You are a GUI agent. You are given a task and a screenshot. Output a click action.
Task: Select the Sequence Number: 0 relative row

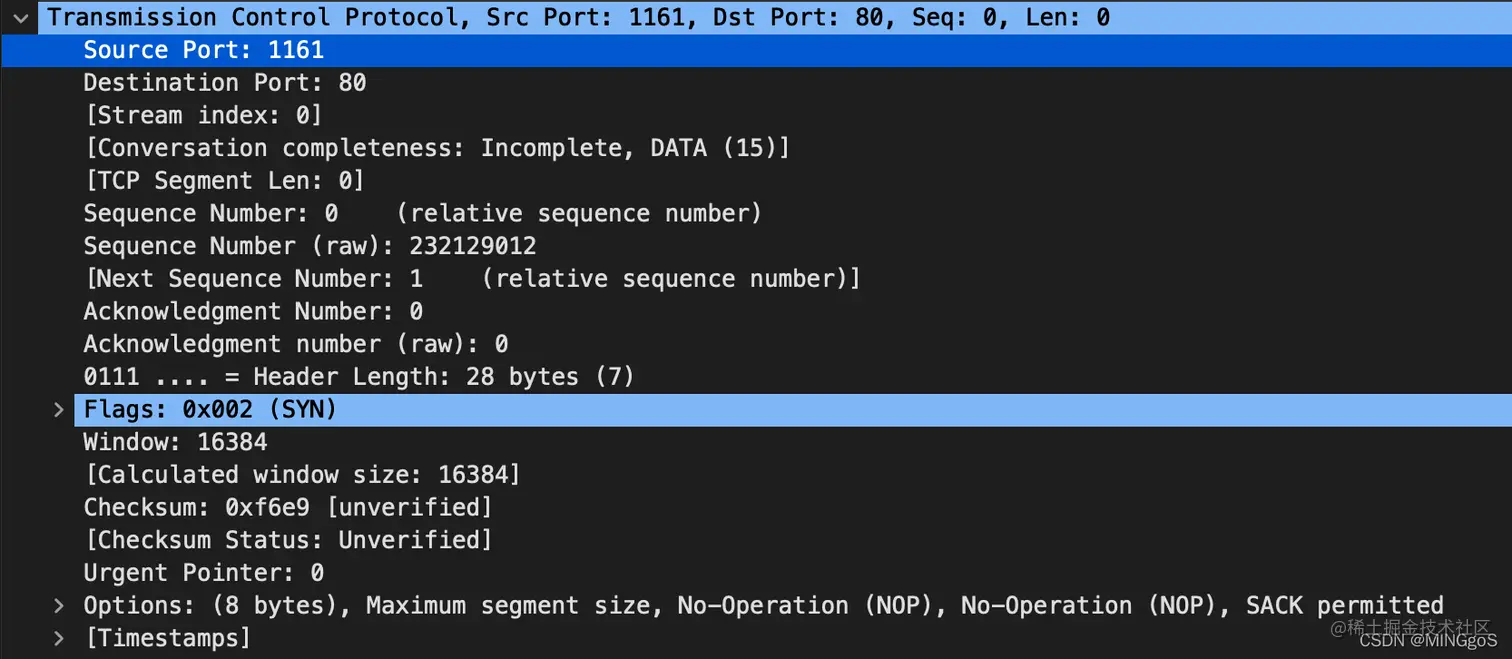coord(756,213)
